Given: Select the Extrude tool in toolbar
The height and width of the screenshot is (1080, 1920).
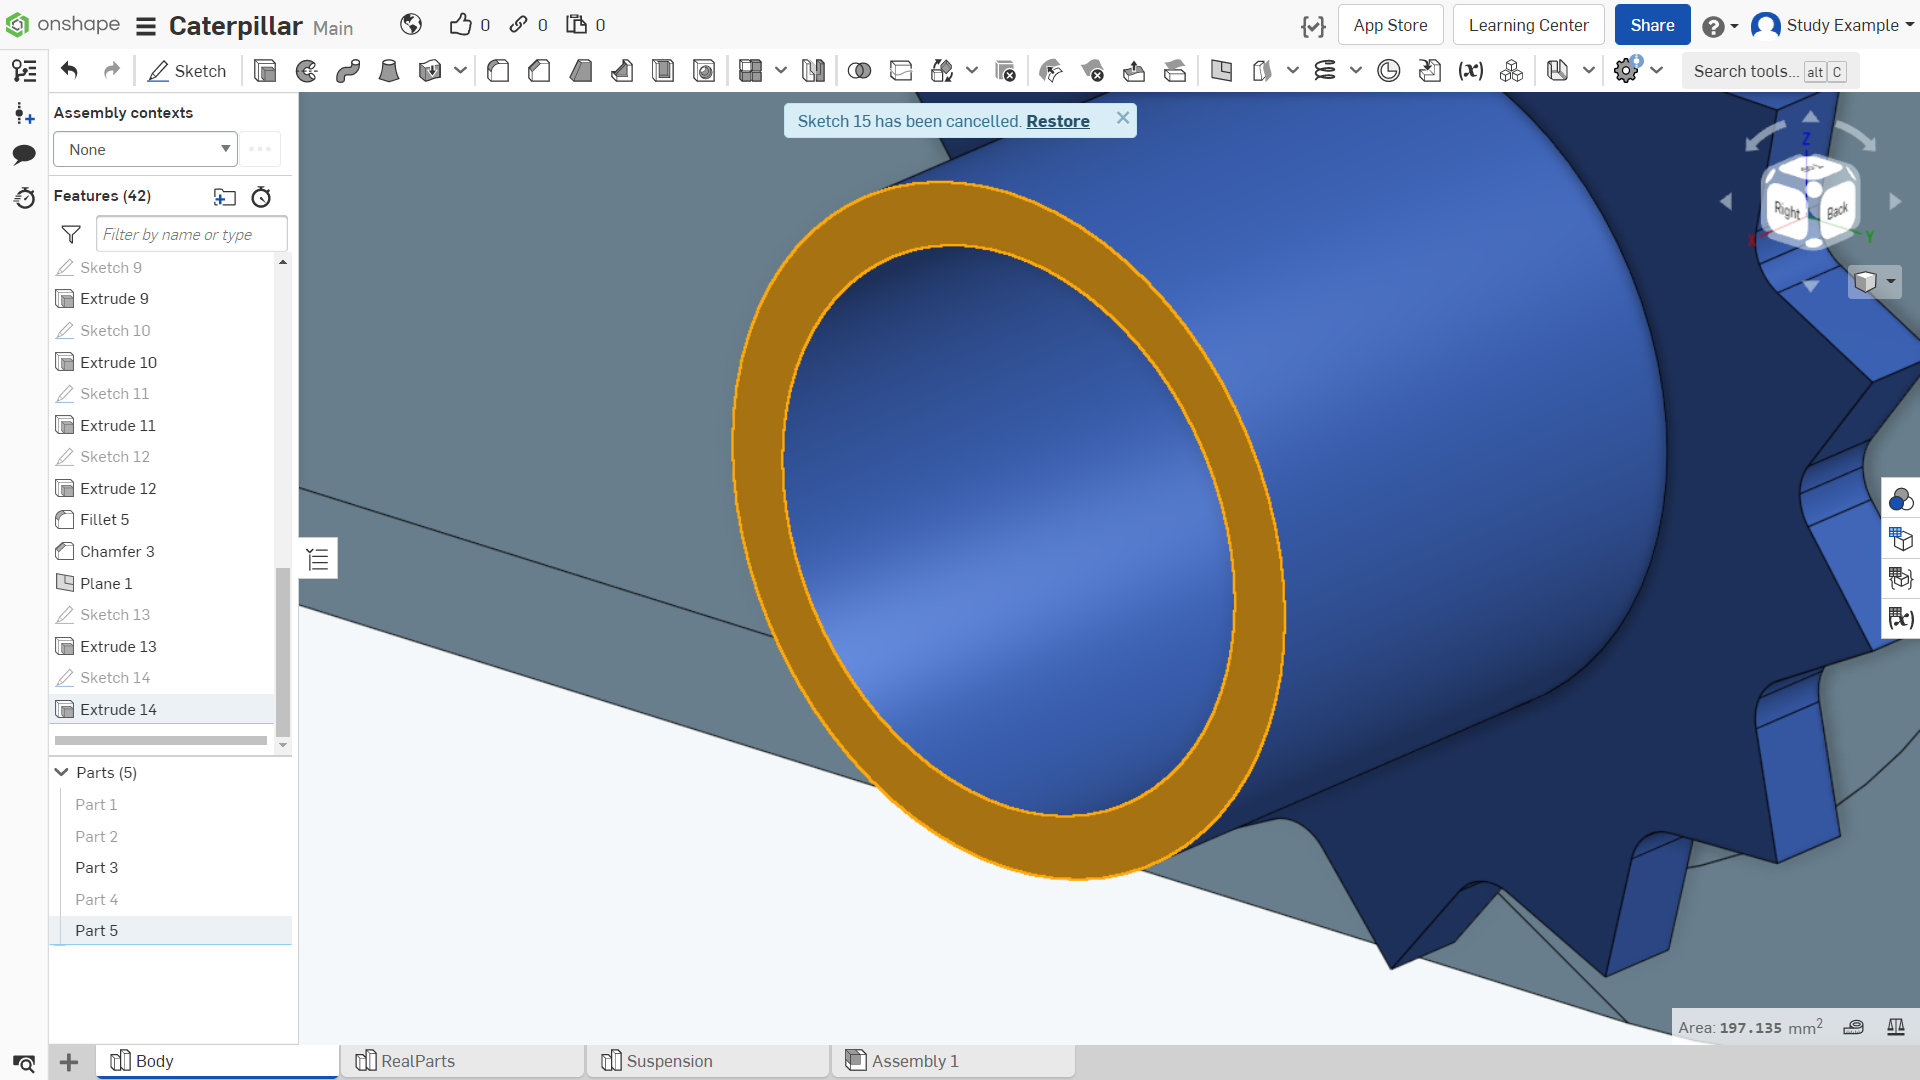Looking at the screenshot, I should click(265, 71).
